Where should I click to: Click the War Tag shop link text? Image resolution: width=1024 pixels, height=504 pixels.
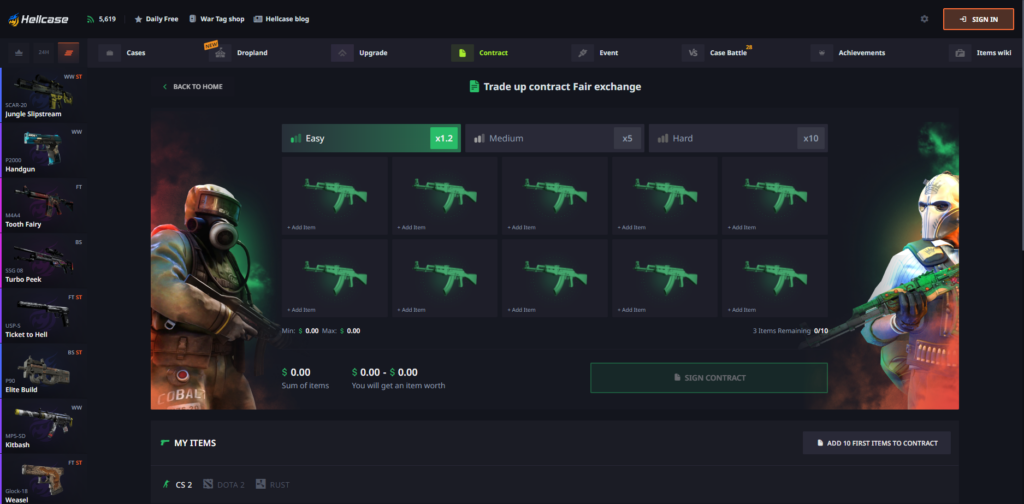[222, 19]
